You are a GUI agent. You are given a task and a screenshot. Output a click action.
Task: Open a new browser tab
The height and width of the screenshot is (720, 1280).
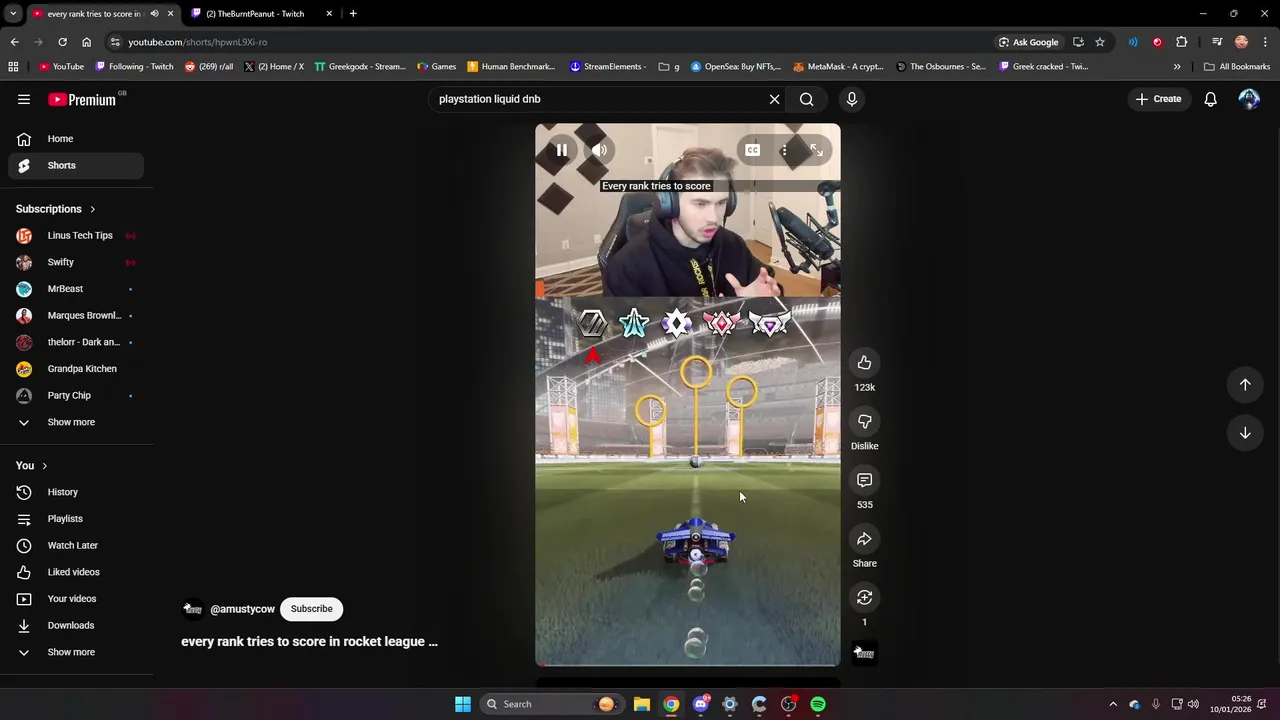pos(353,14)
